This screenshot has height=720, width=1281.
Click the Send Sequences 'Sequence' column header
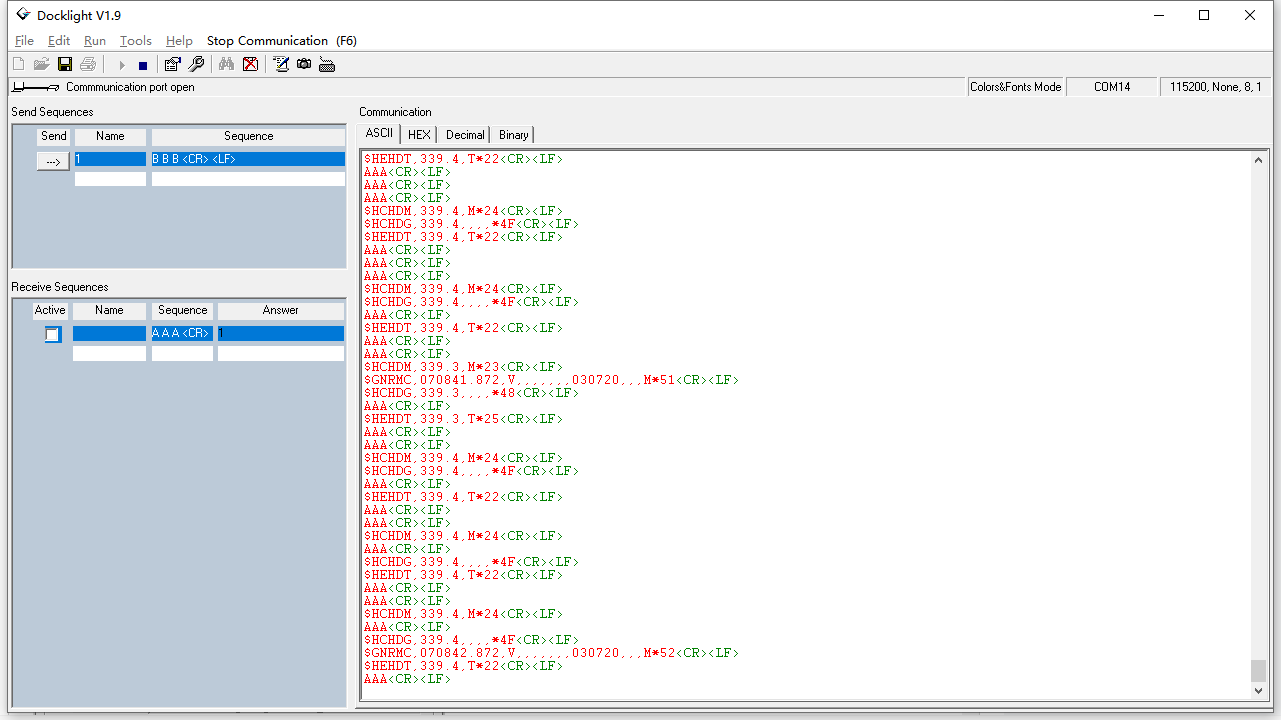point(248,136)
